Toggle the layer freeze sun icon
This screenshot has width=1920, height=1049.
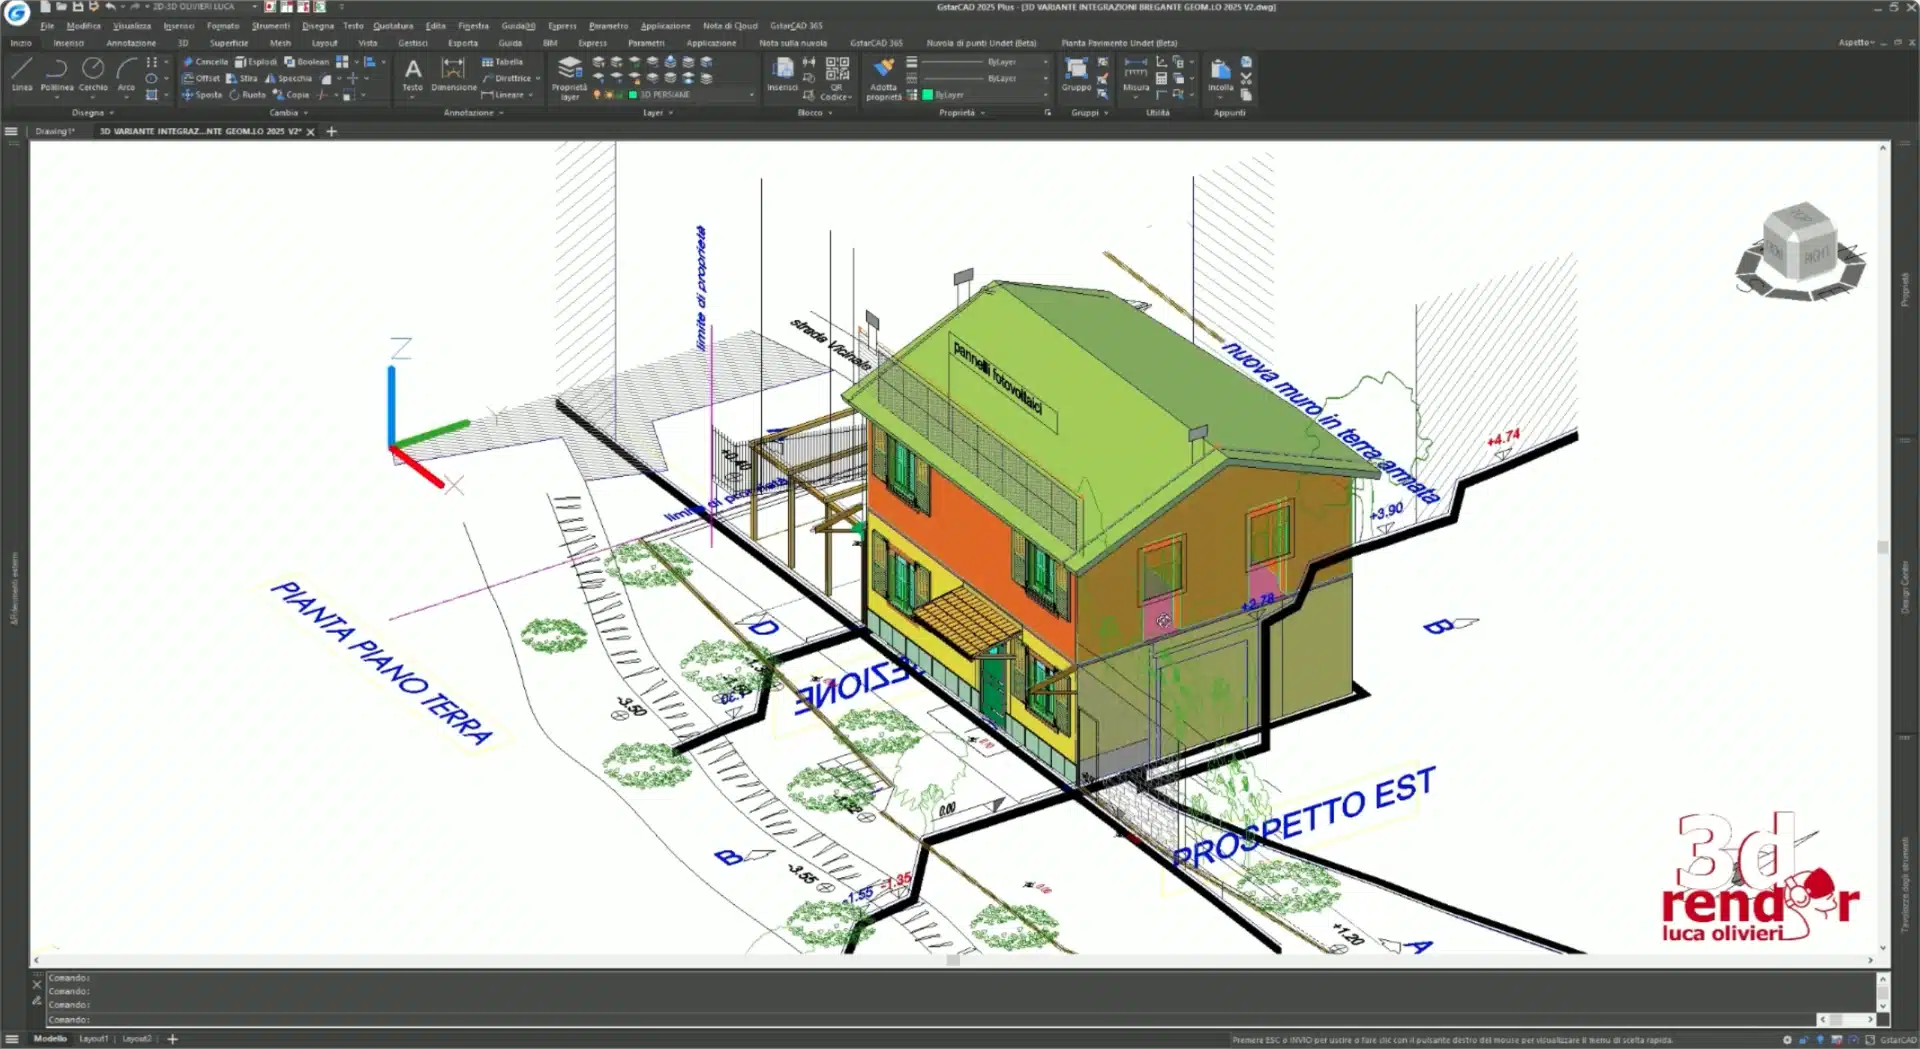608,95
